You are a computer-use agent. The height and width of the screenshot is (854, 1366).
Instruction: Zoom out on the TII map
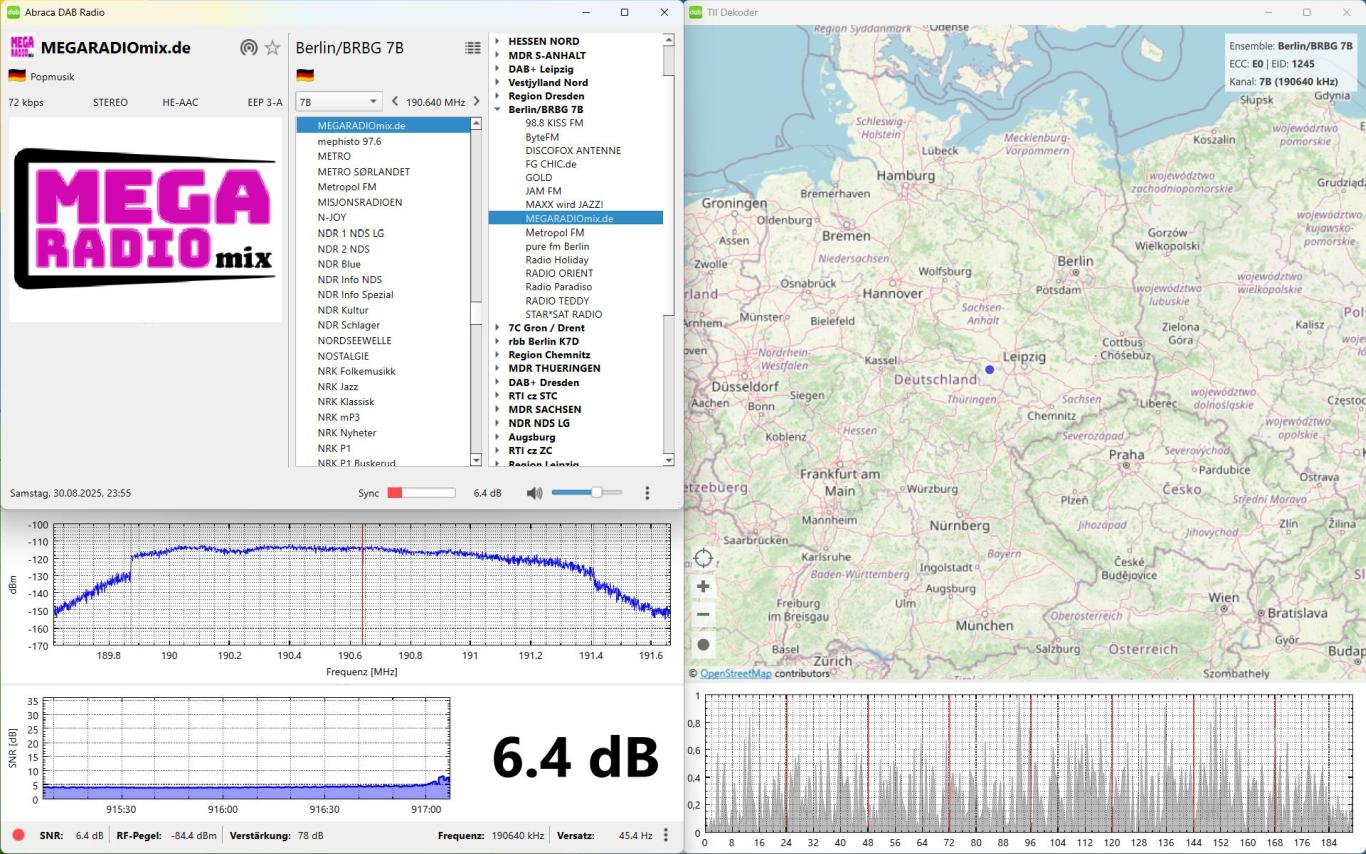tap(703, 615)
